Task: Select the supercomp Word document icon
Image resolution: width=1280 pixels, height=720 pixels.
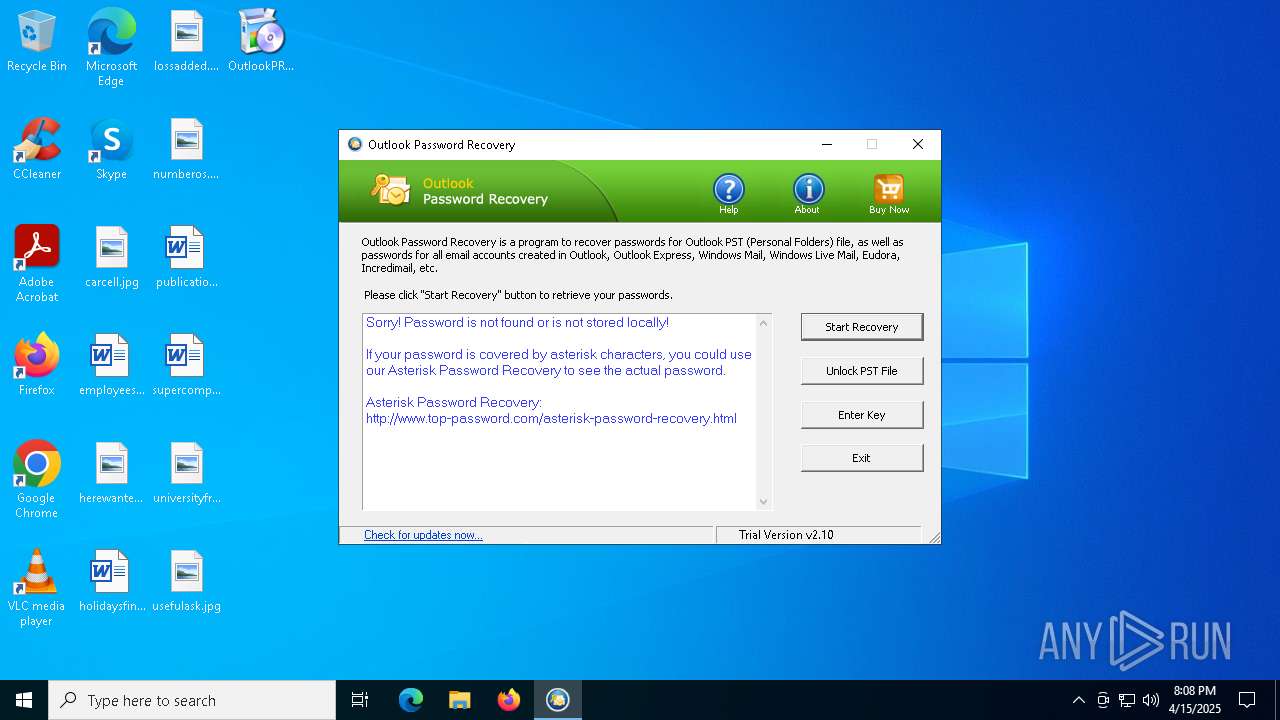Action: point(187,366)
